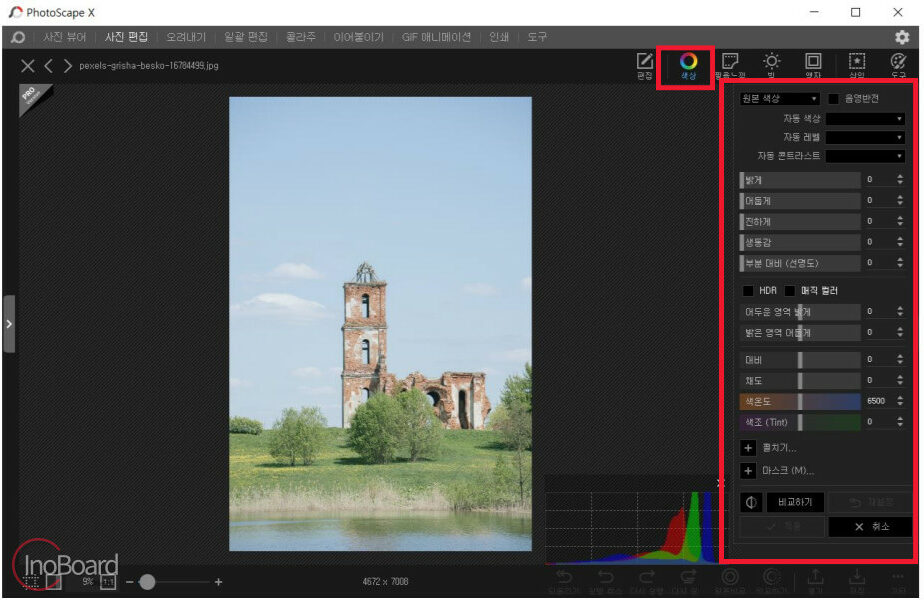
Task: Click the 비교하기 button
Action: click(x=795, y=502)
